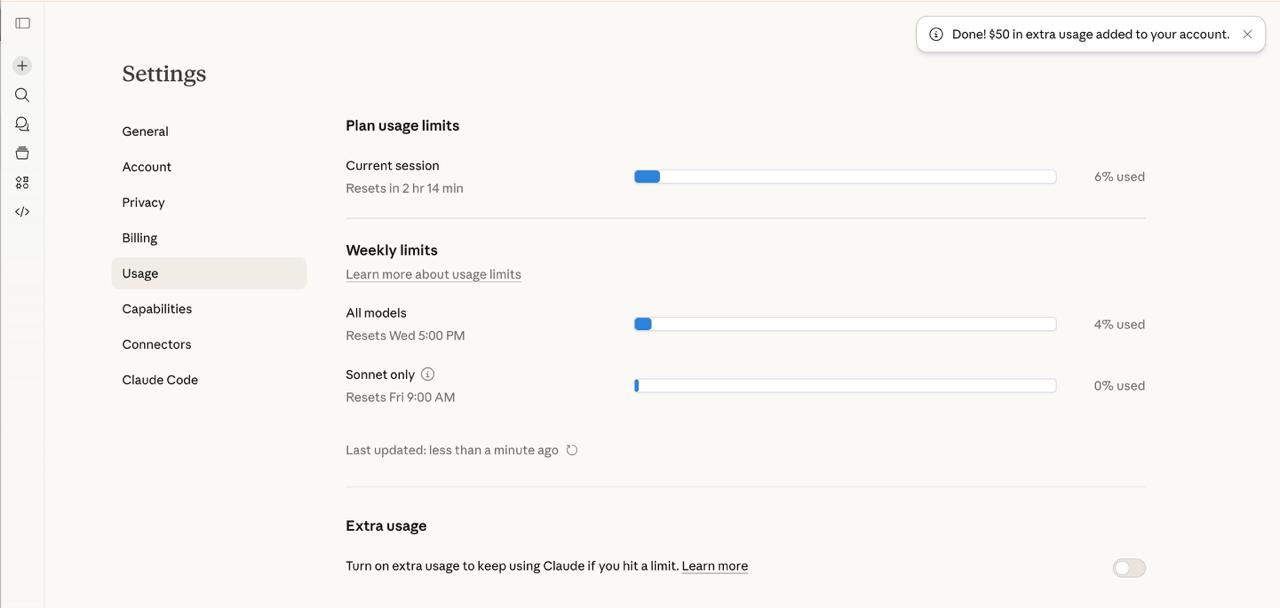Click the info icon in notification toast

pyautogui.click(x=936, y=34)
